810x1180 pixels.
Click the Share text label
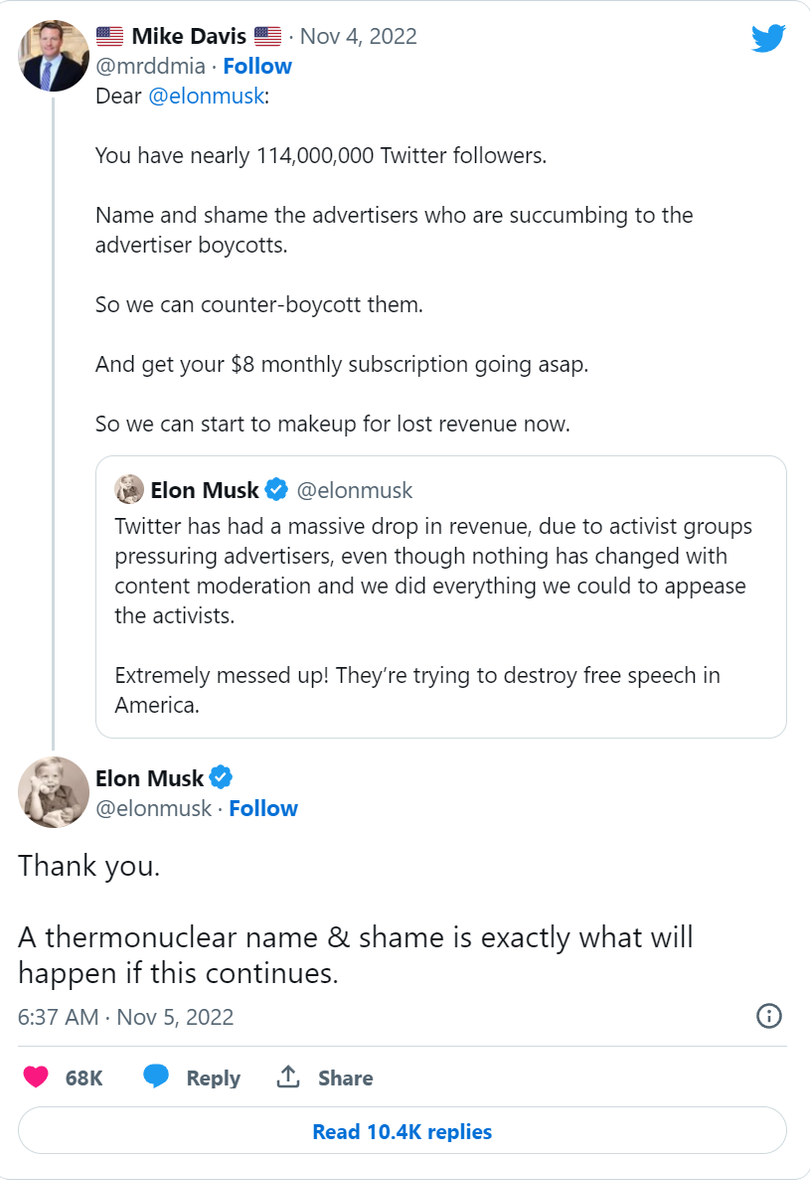click(x=345, y=1078)
